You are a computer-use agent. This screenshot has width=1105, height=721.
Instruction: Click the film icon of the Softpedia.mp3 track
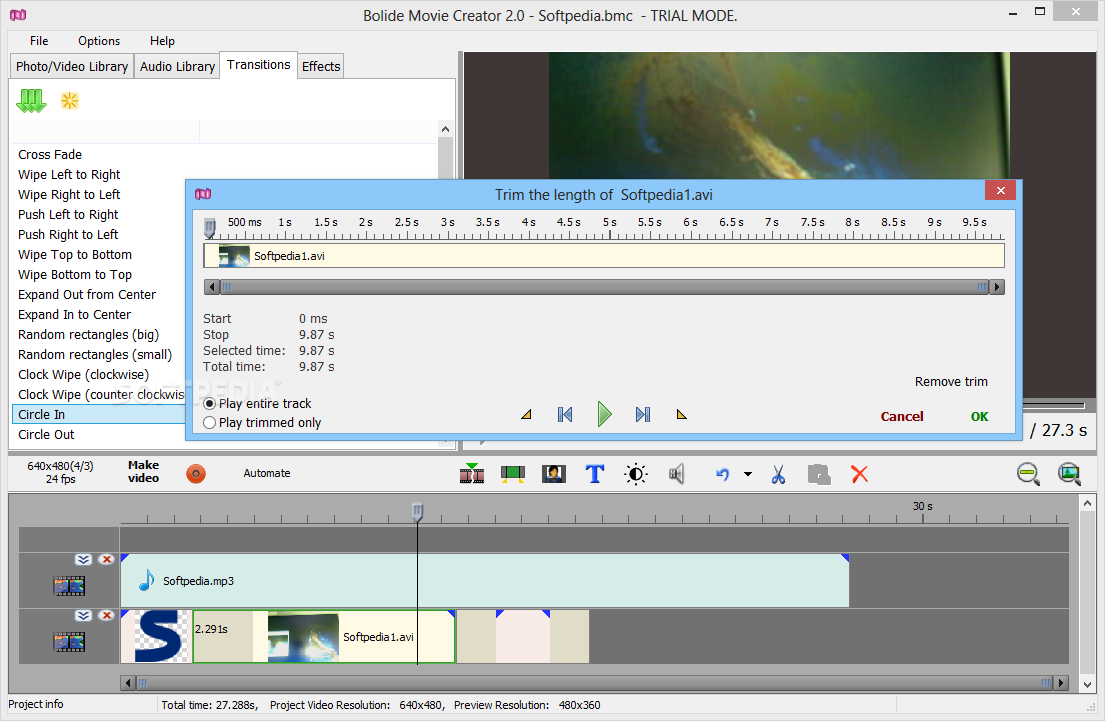pyautogui.click(x=69, y=586)
